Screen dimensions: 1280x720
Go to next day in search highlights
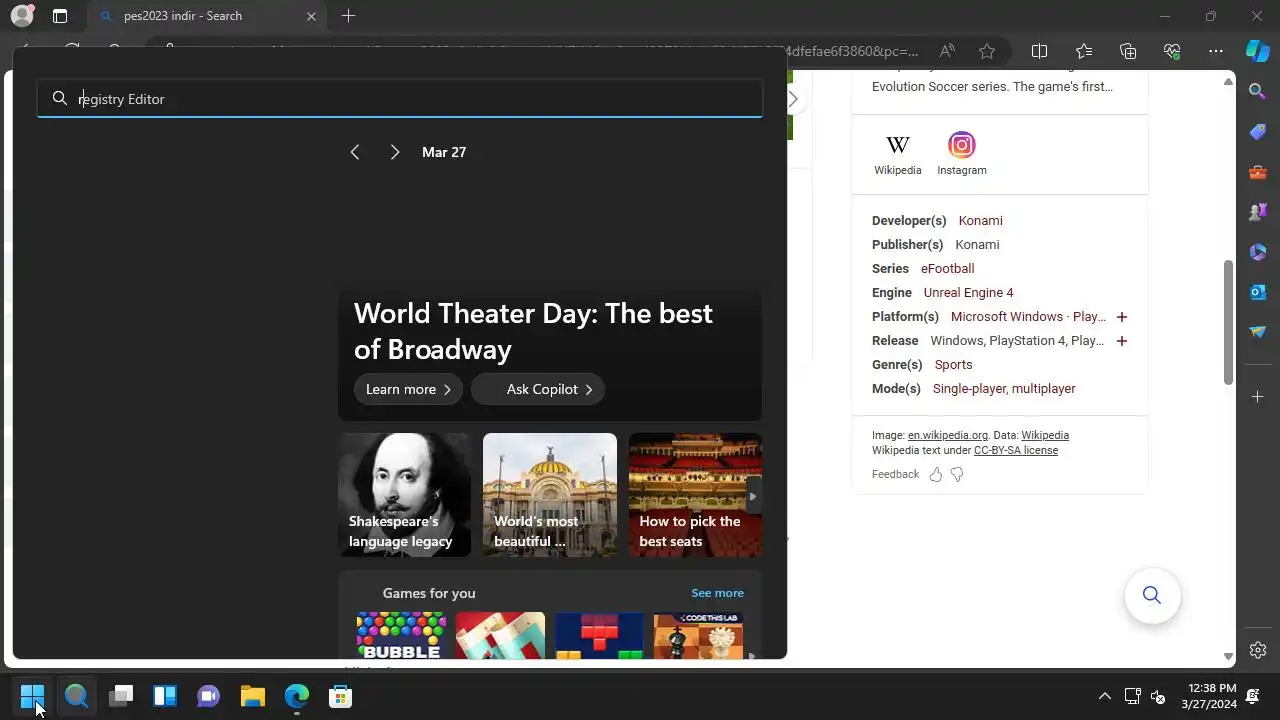[395, 152]
